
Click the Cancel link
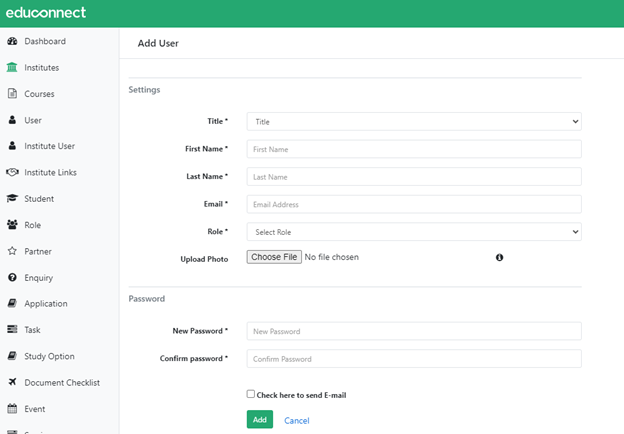click(296, 420)
